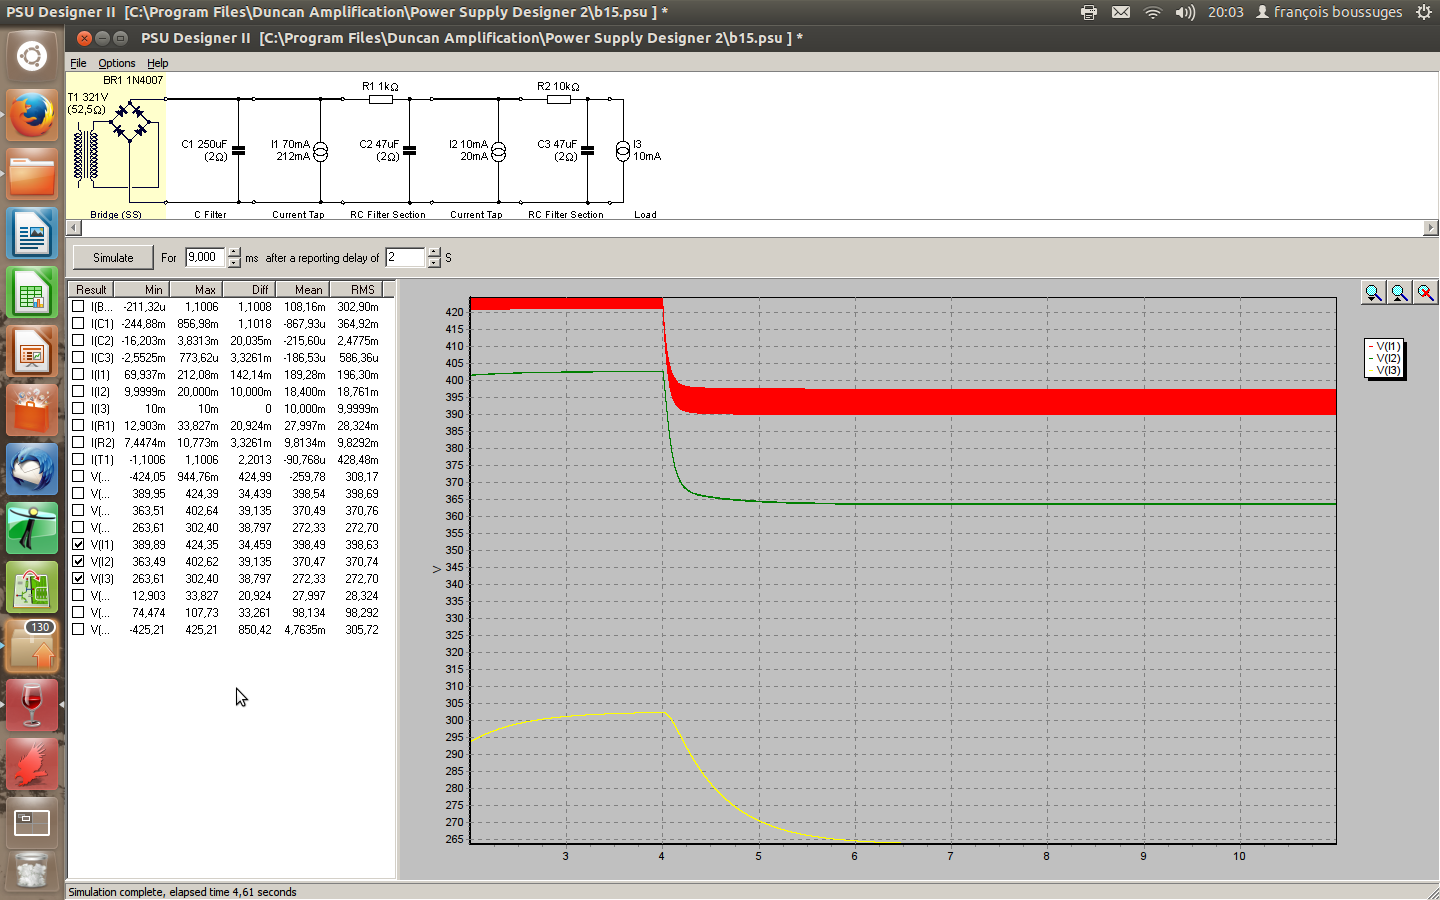This screenshot has width=1440, height=900.
Task: Click the C1 250uF capacitor symbol
Action: 238,151
